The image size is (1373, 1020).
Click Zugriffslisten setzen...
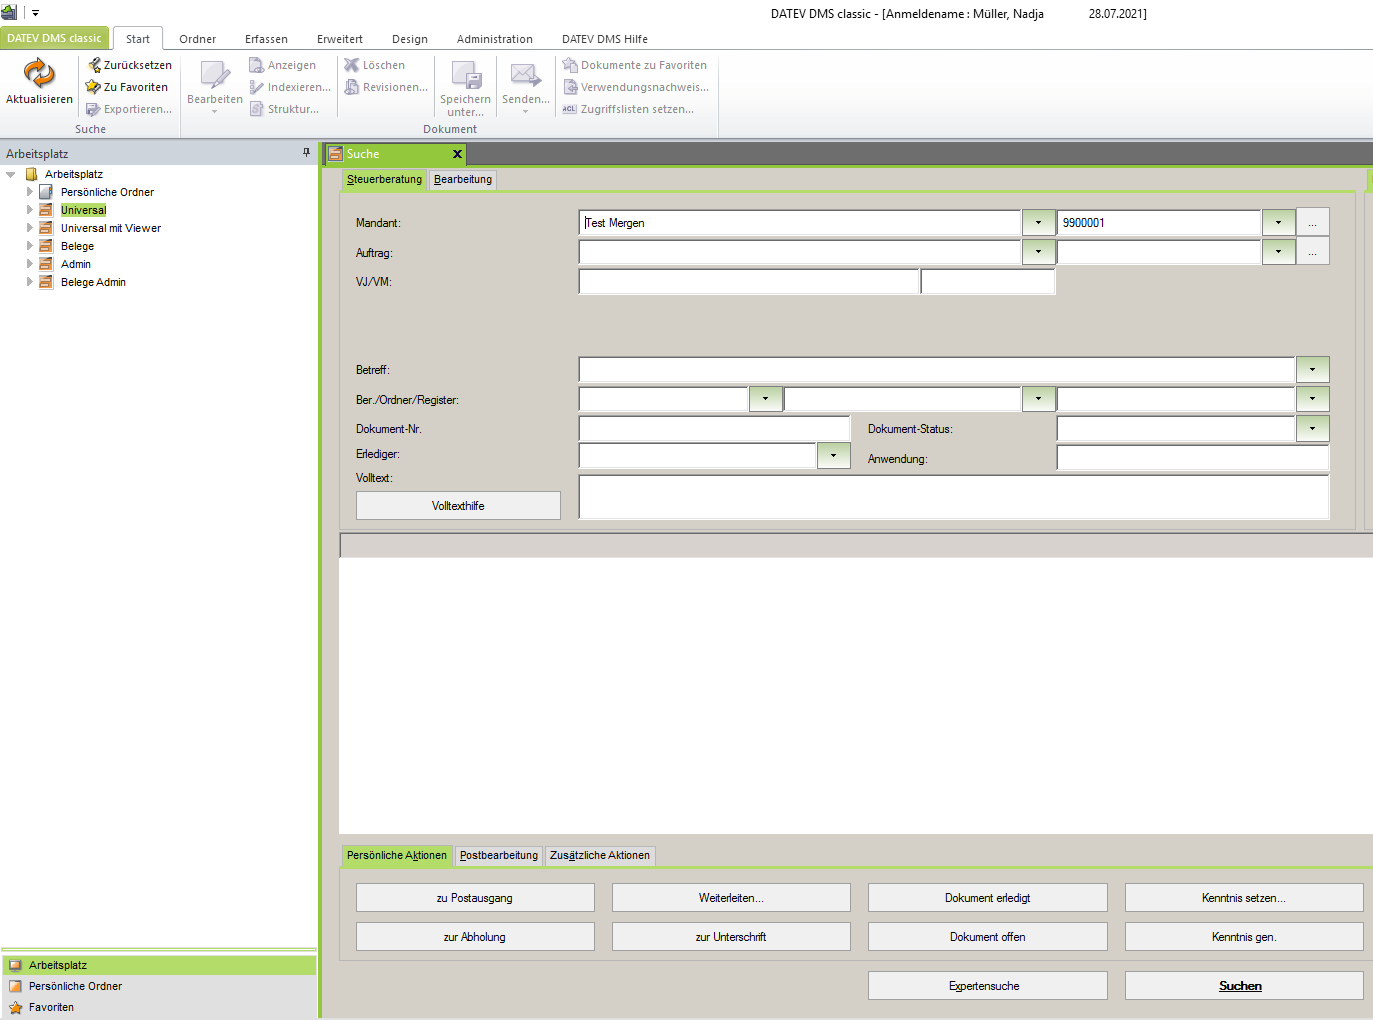[628, 109]
